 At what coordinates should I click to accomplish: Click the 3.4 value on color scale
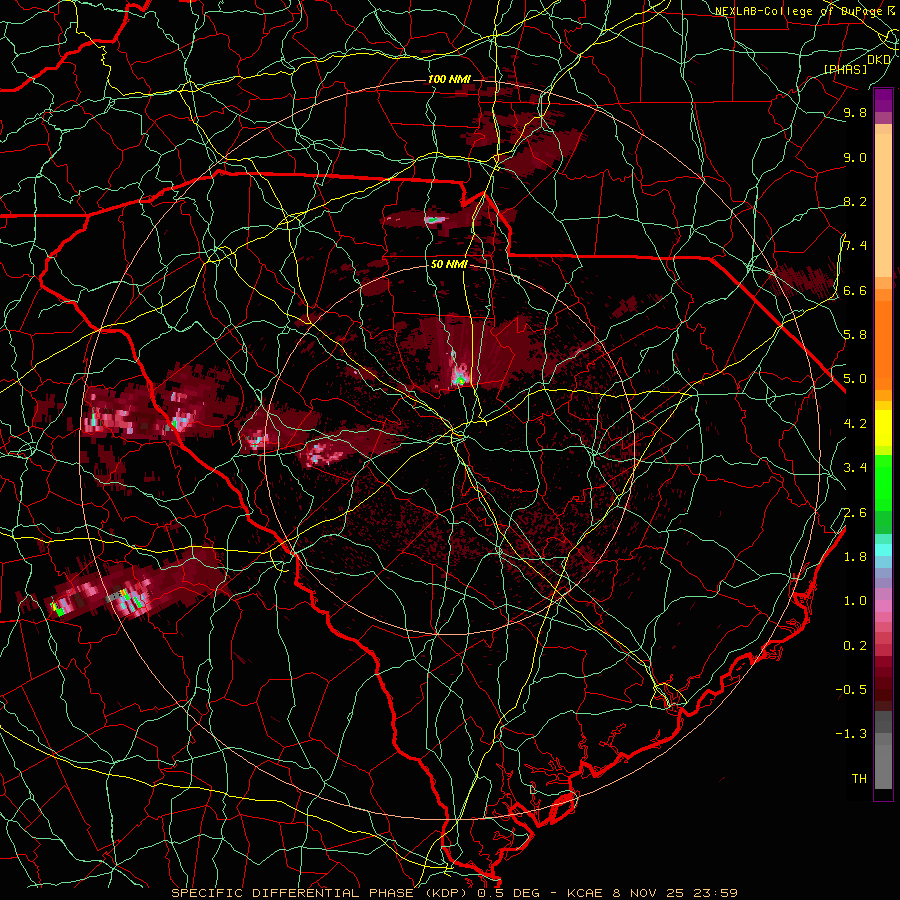(855, 467)
